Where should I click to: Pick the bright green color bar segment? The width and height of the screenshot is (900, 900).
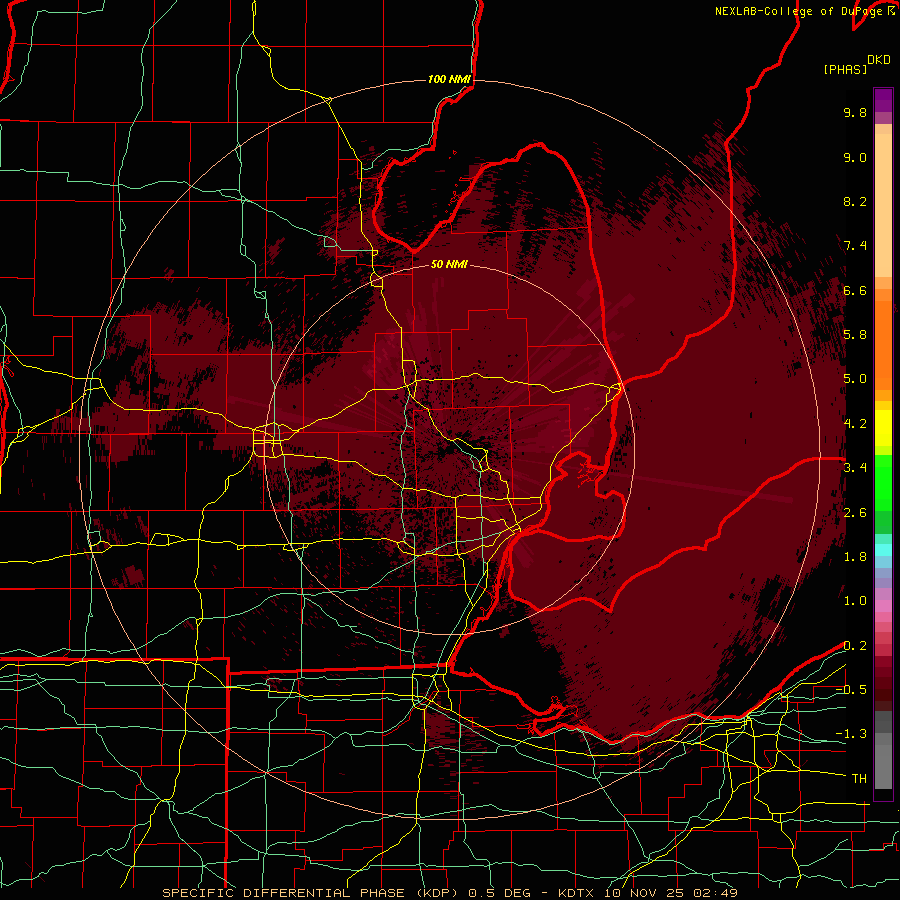point(883,482)
